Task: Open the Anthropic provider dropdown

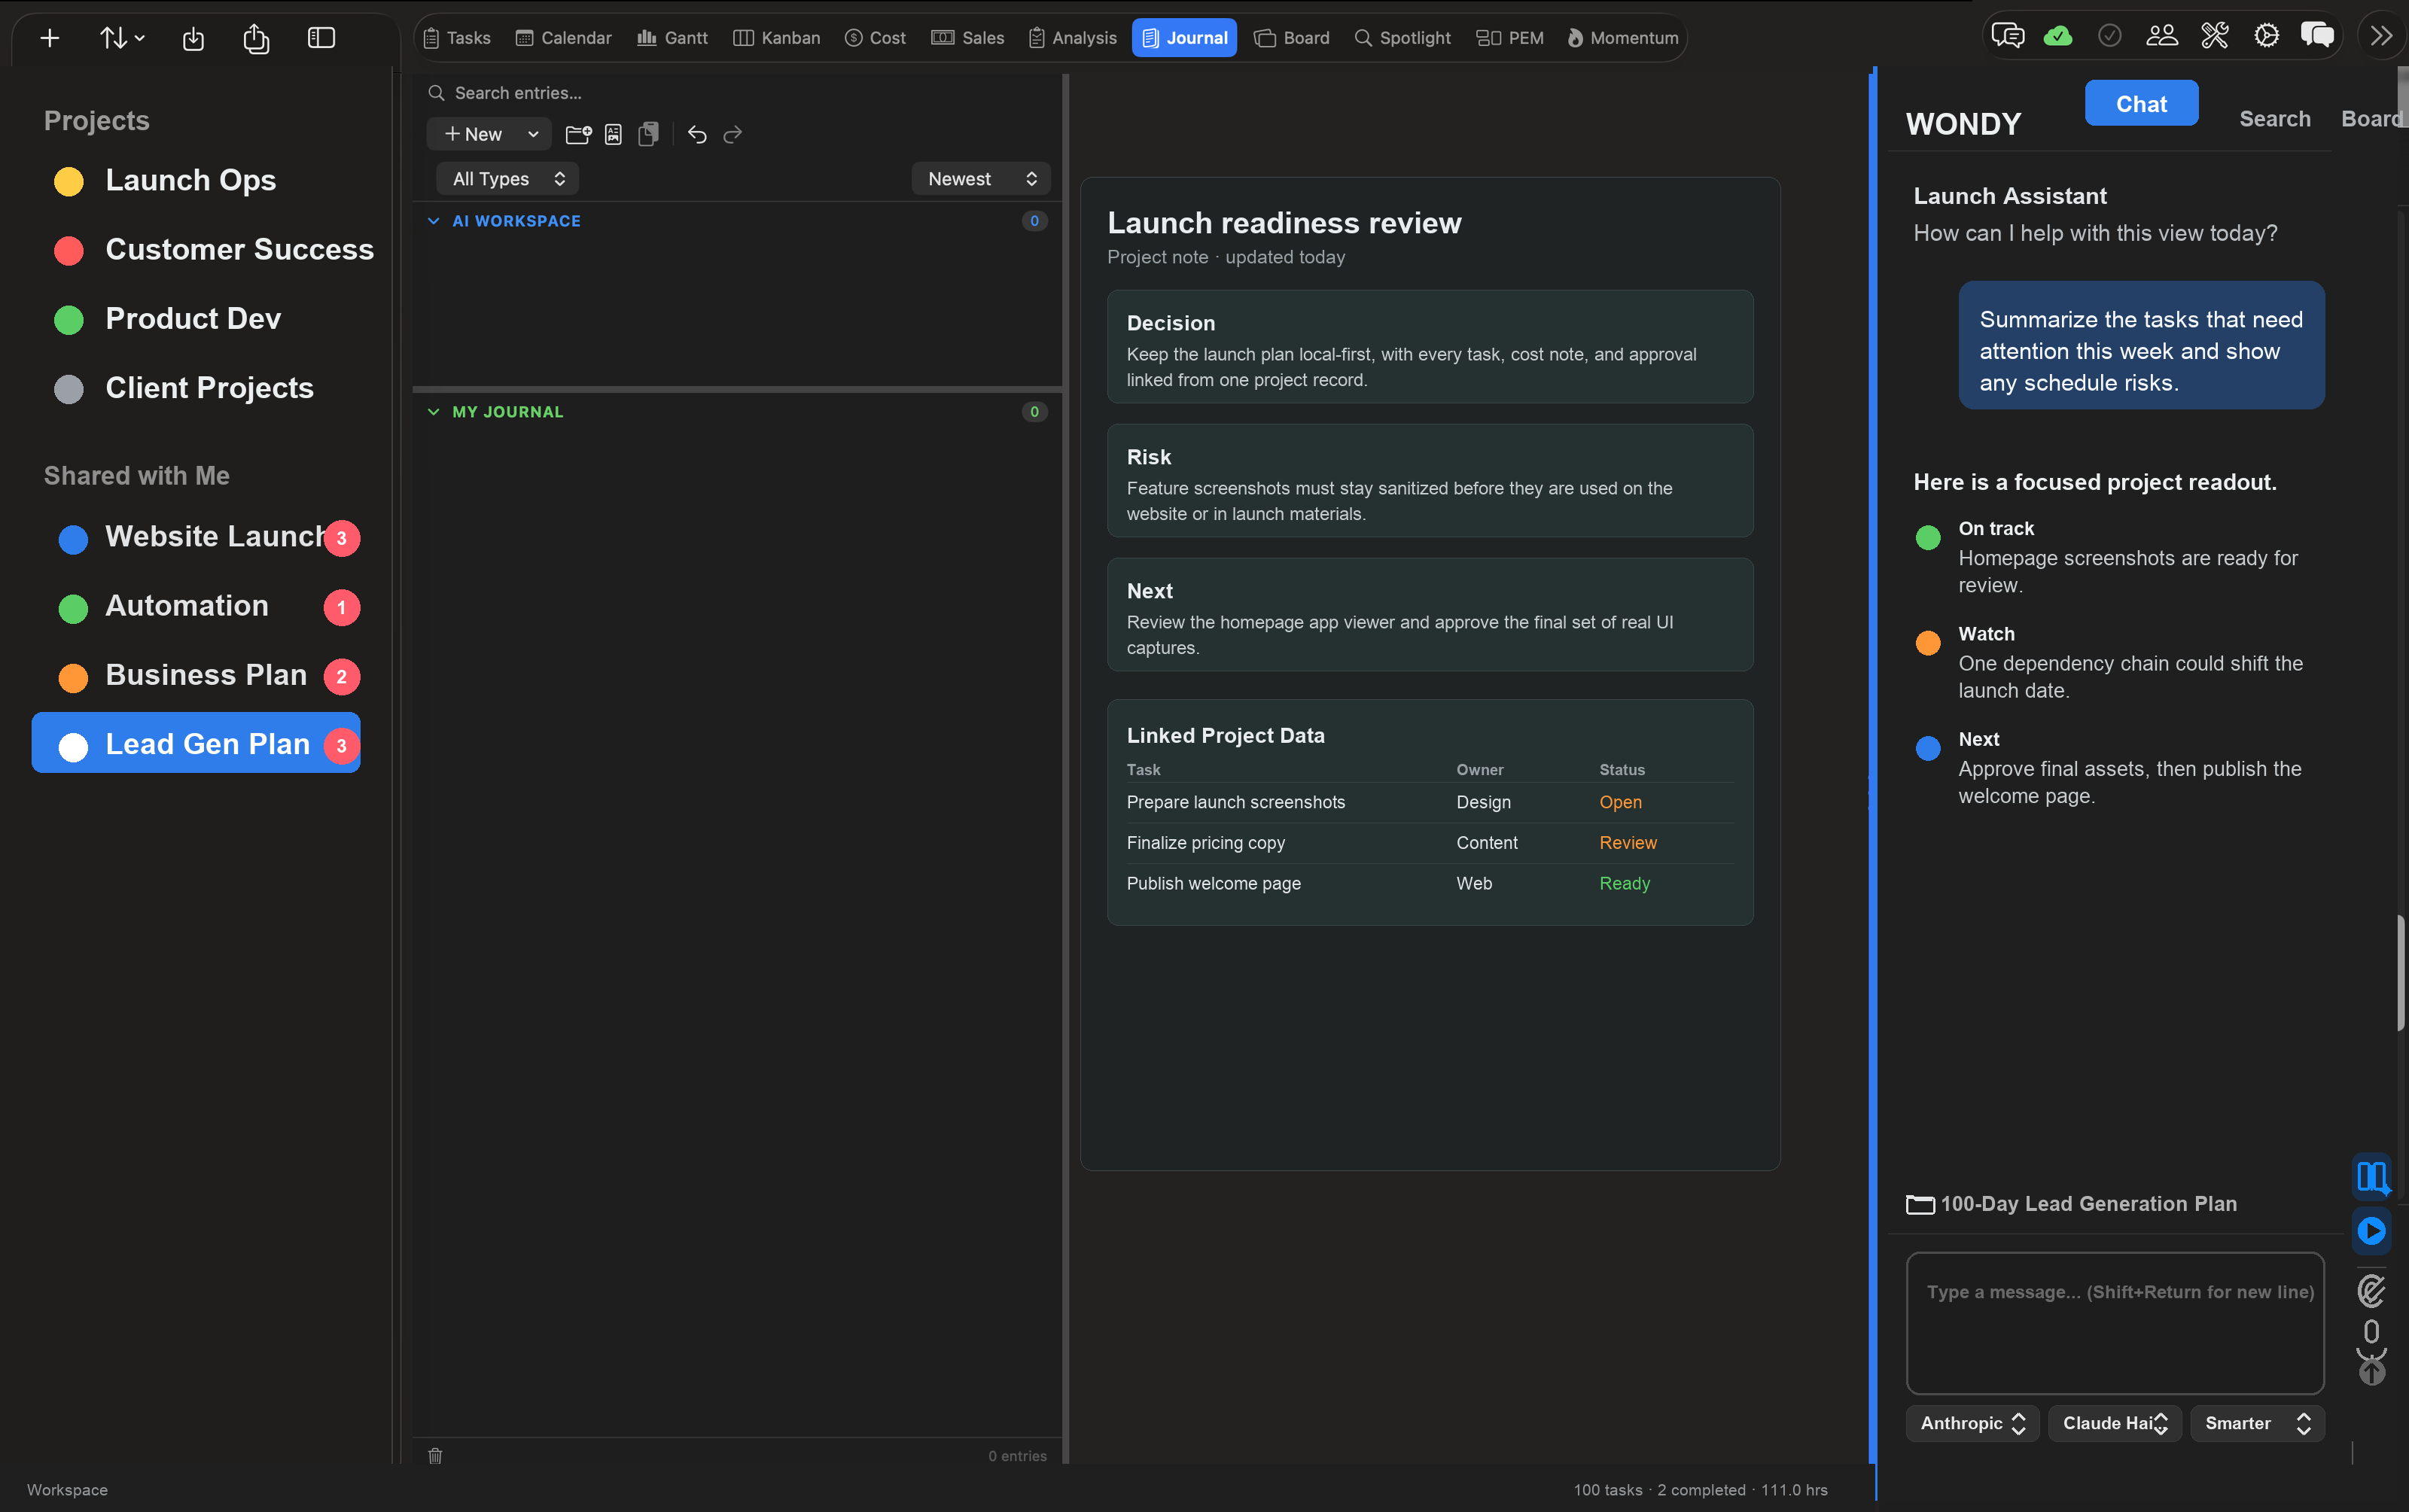Action: (1973, 1423)
